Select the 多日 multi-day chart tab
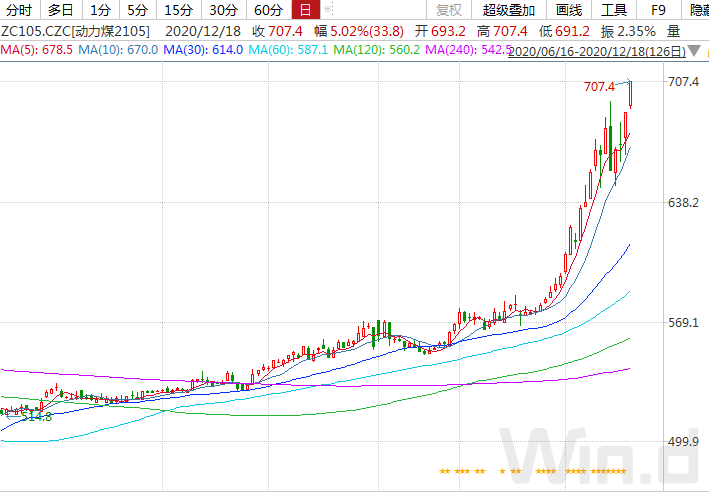This screenshot has width=709, height=494. 61,9
